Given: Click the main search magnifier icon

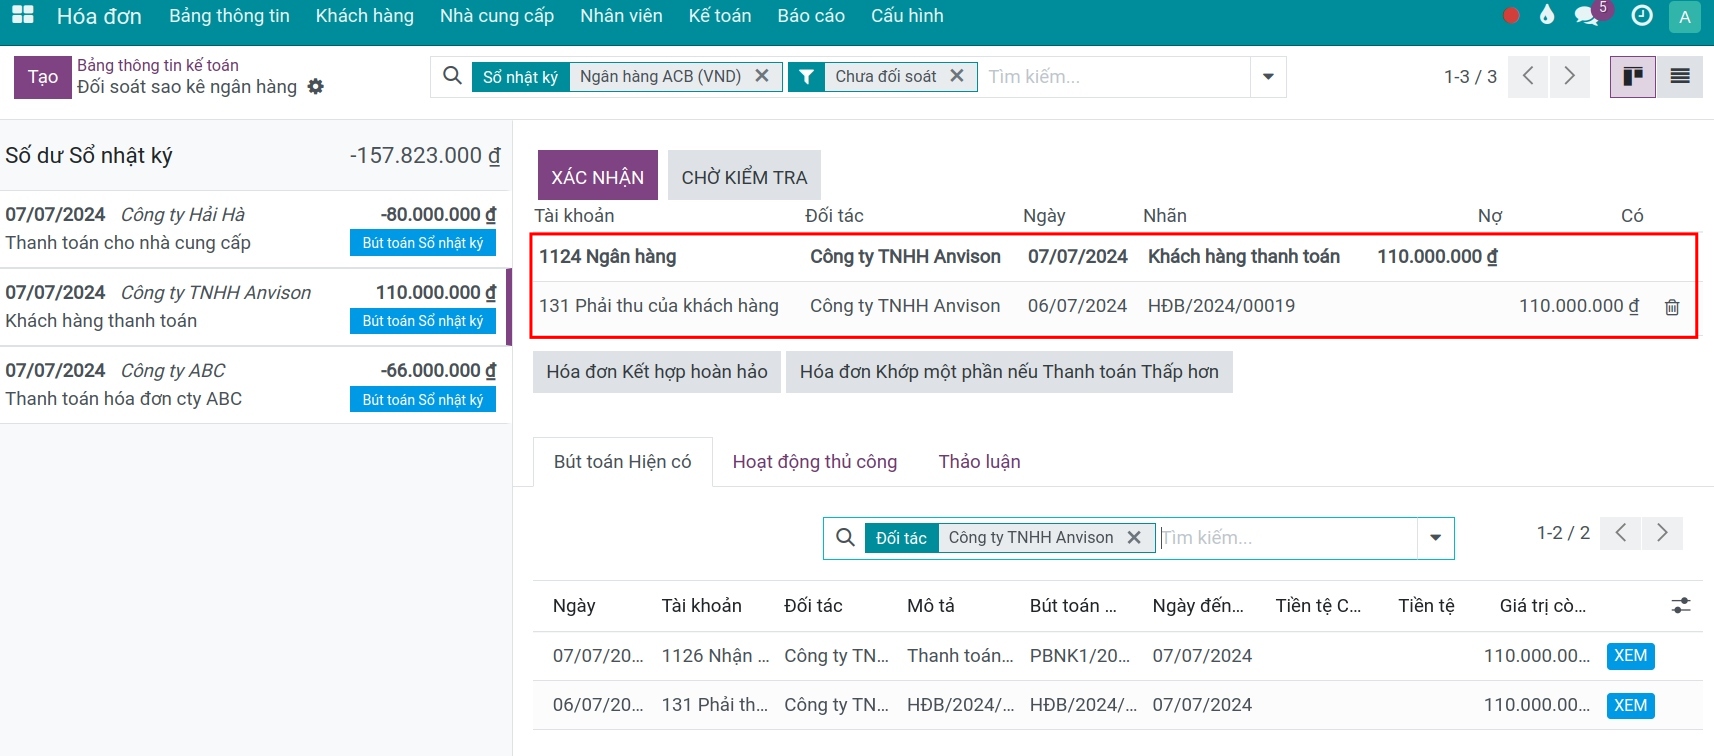Looking at the screenshot, I should click(452, 76).
